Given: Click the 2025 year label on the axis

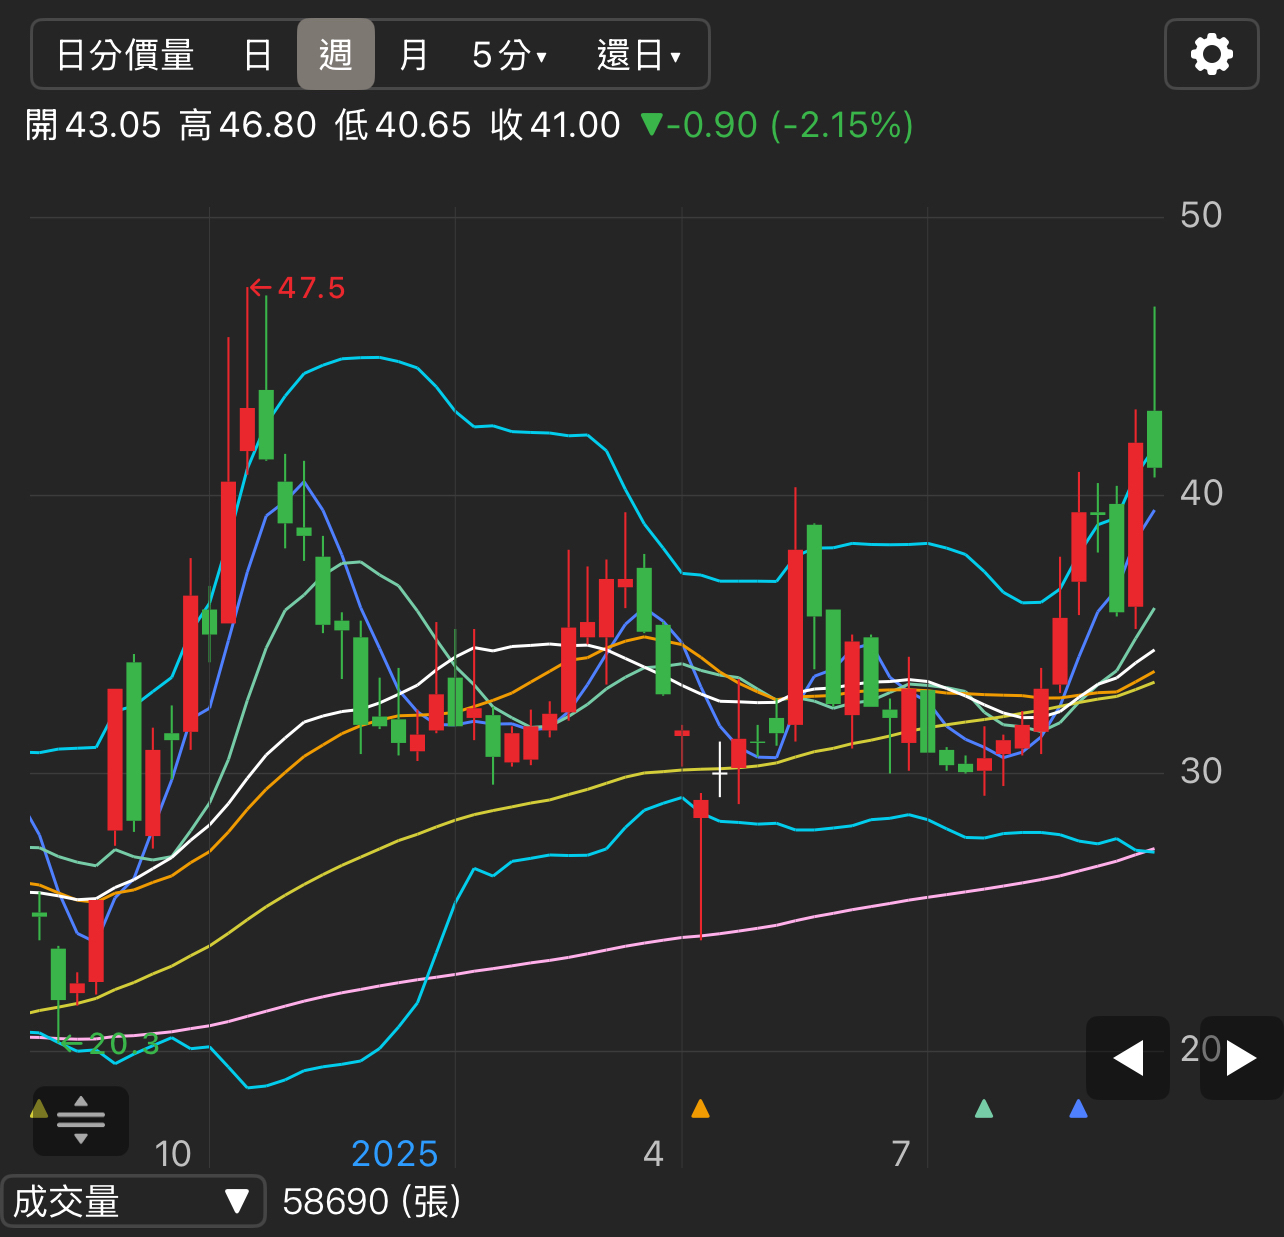Looking at the screenshot, I should [x=394, y=1154].
